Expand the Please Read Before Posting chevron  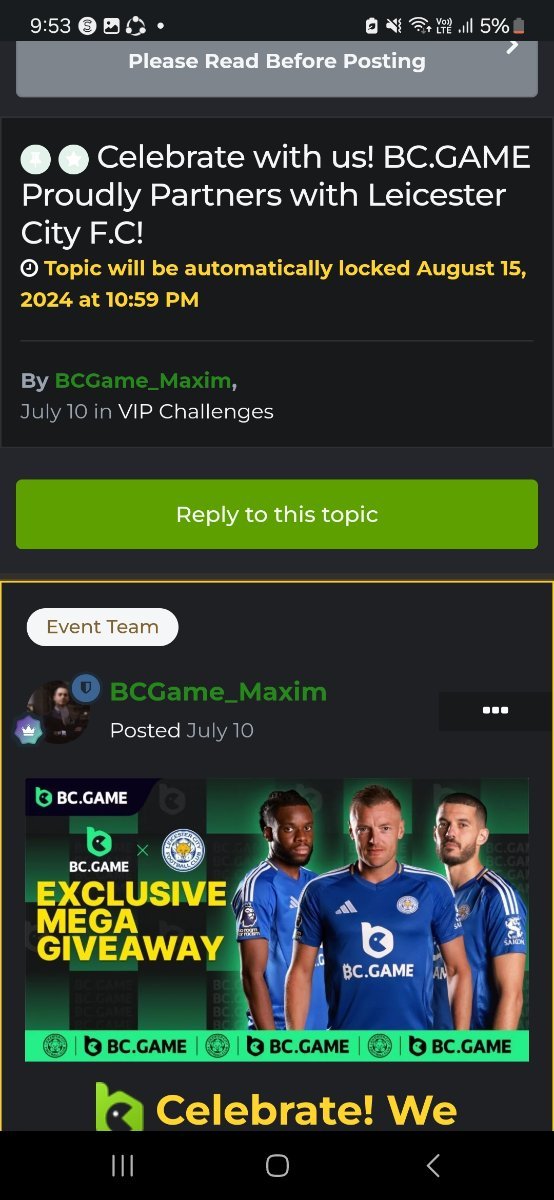513,45
